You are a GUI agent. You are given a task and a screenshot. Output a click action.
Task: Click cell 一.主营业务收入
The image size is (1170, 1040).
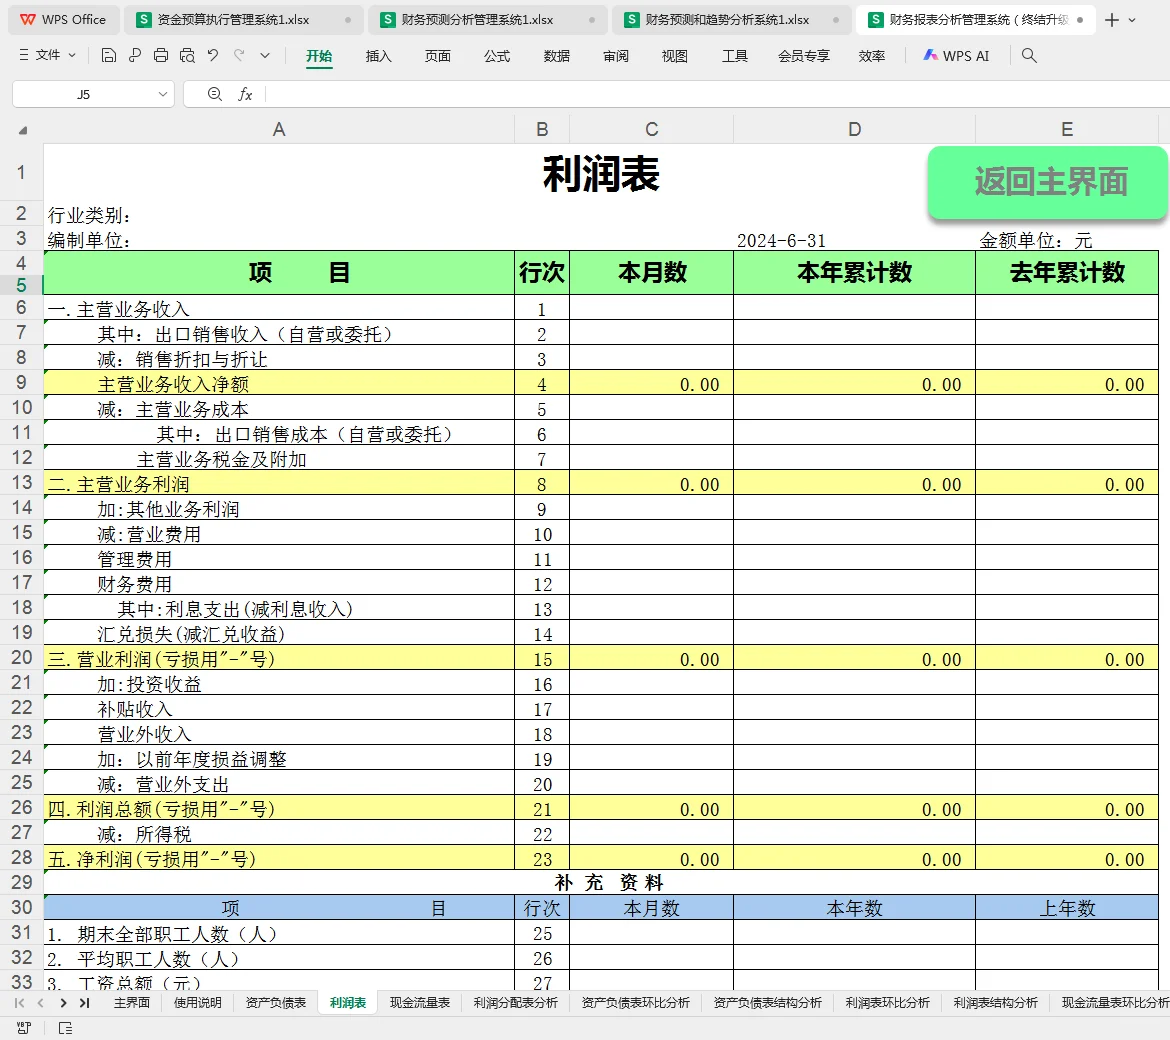279,308
